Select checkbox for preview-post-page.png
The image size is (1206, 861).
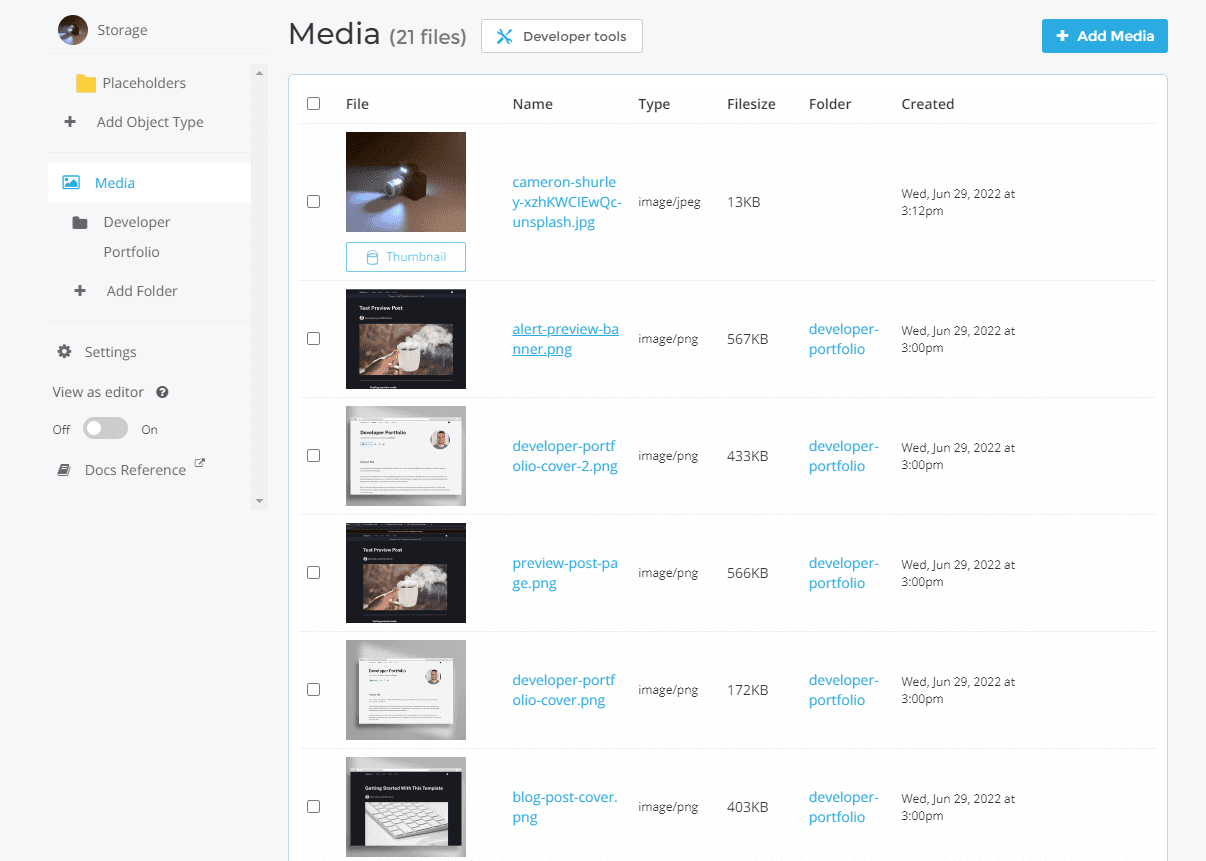314,573
